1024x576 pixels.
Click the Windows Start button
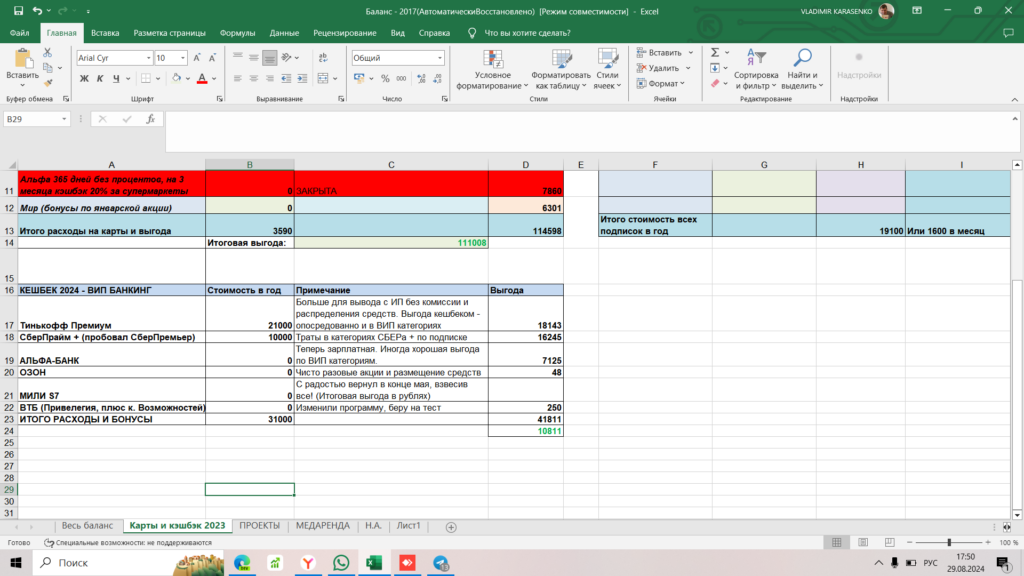click(16, 562)
